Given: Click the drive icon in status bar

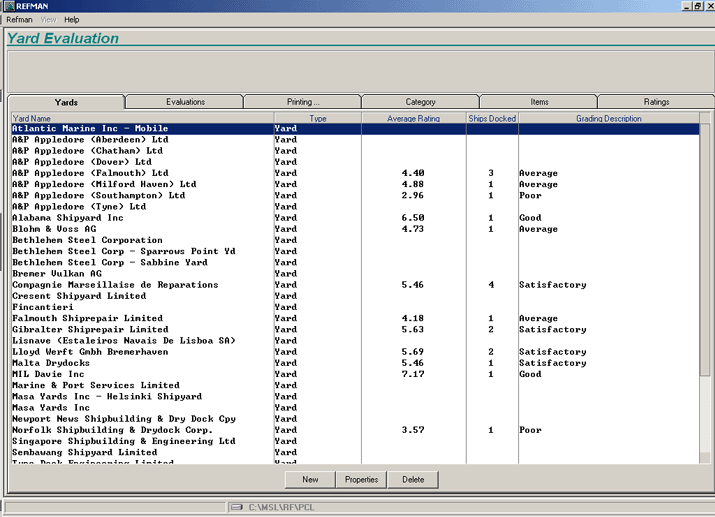Looking at the screenshot, I should click(237, 508).
